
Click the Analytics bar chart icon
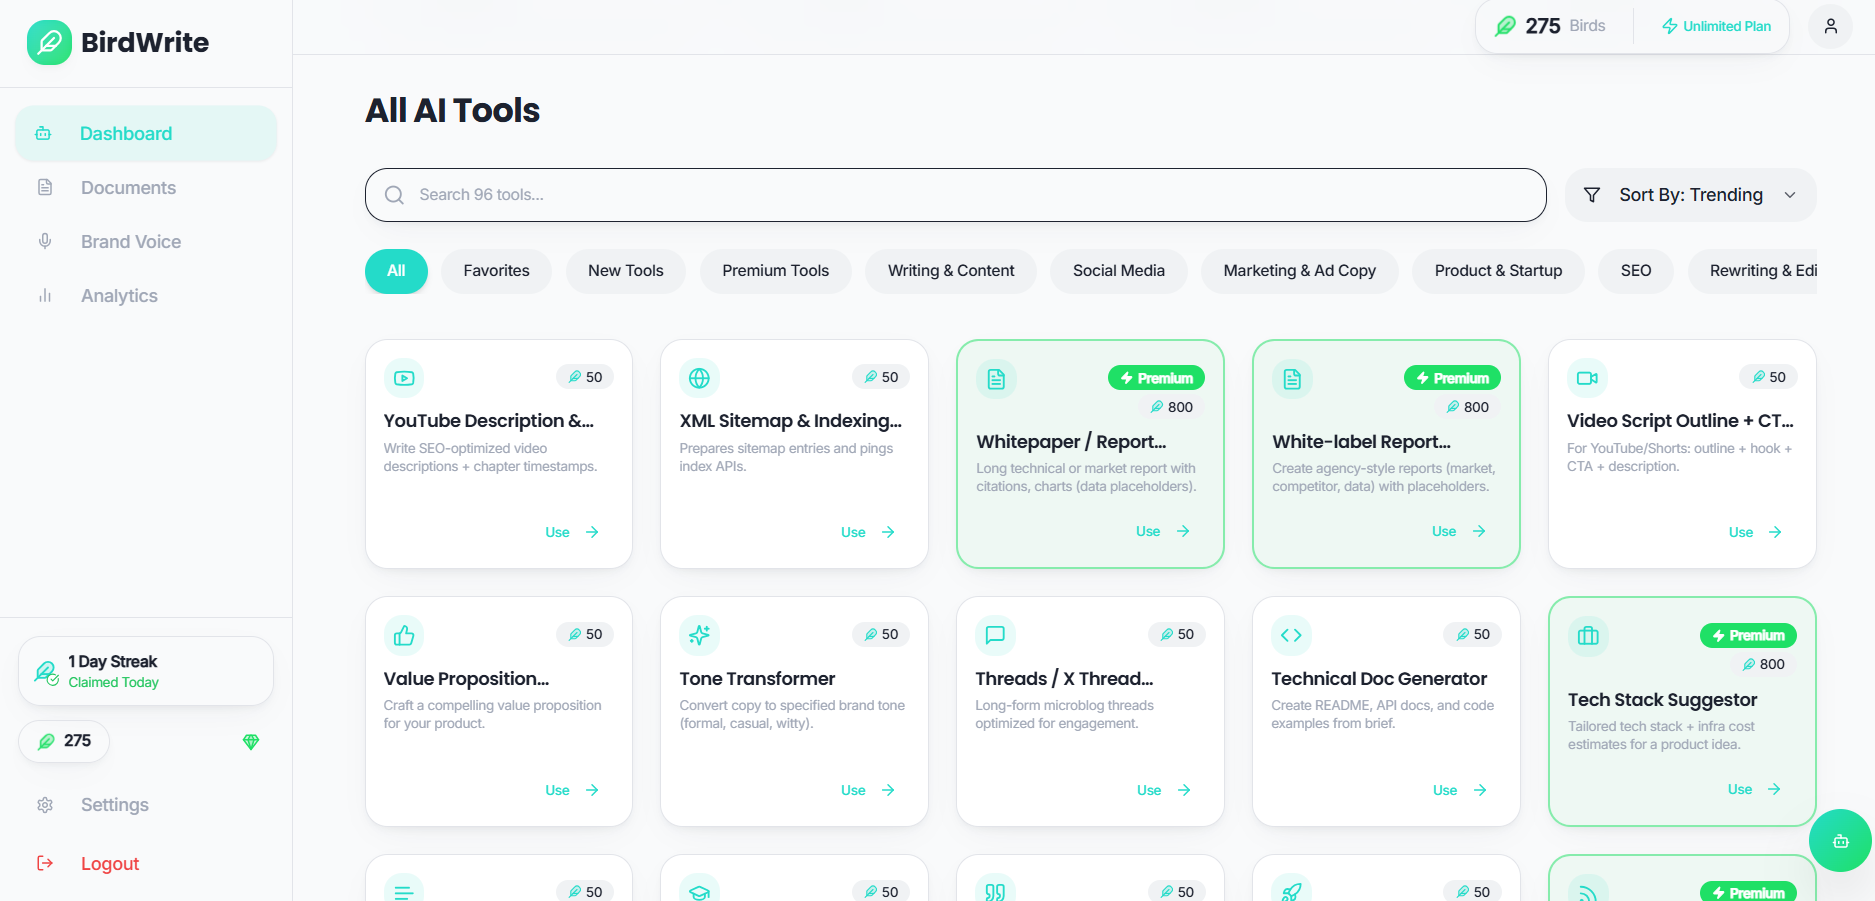click(x=45, y=295)
